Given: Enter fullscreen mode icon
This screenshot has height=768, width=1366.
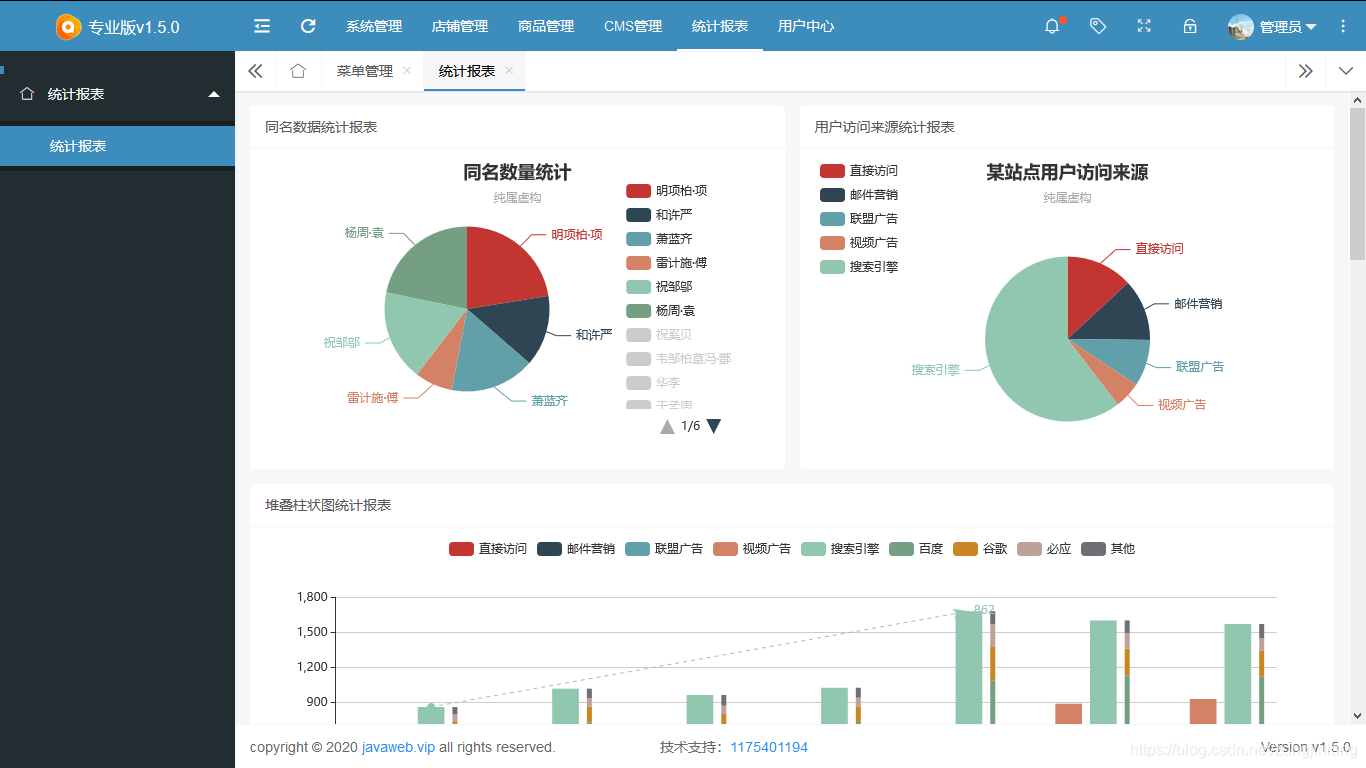Looking at the screenshot, I should click(1144, 26).
